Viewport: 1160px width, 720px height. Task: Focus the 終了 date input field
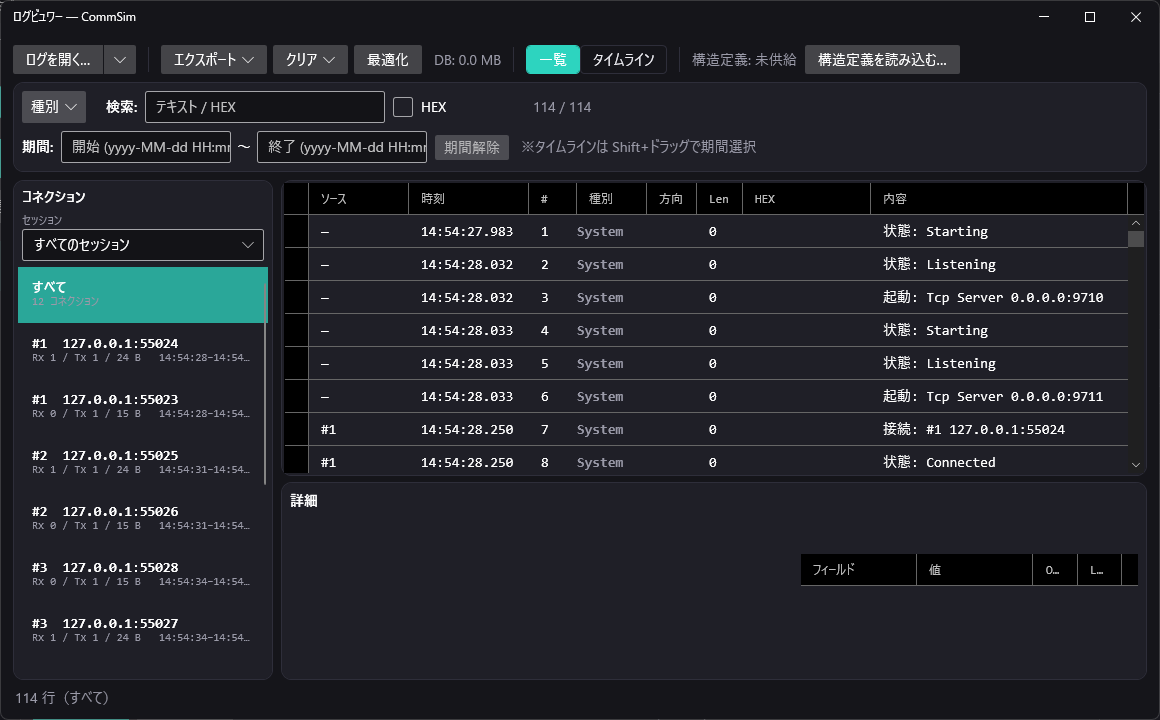click(x=342, y=147)
